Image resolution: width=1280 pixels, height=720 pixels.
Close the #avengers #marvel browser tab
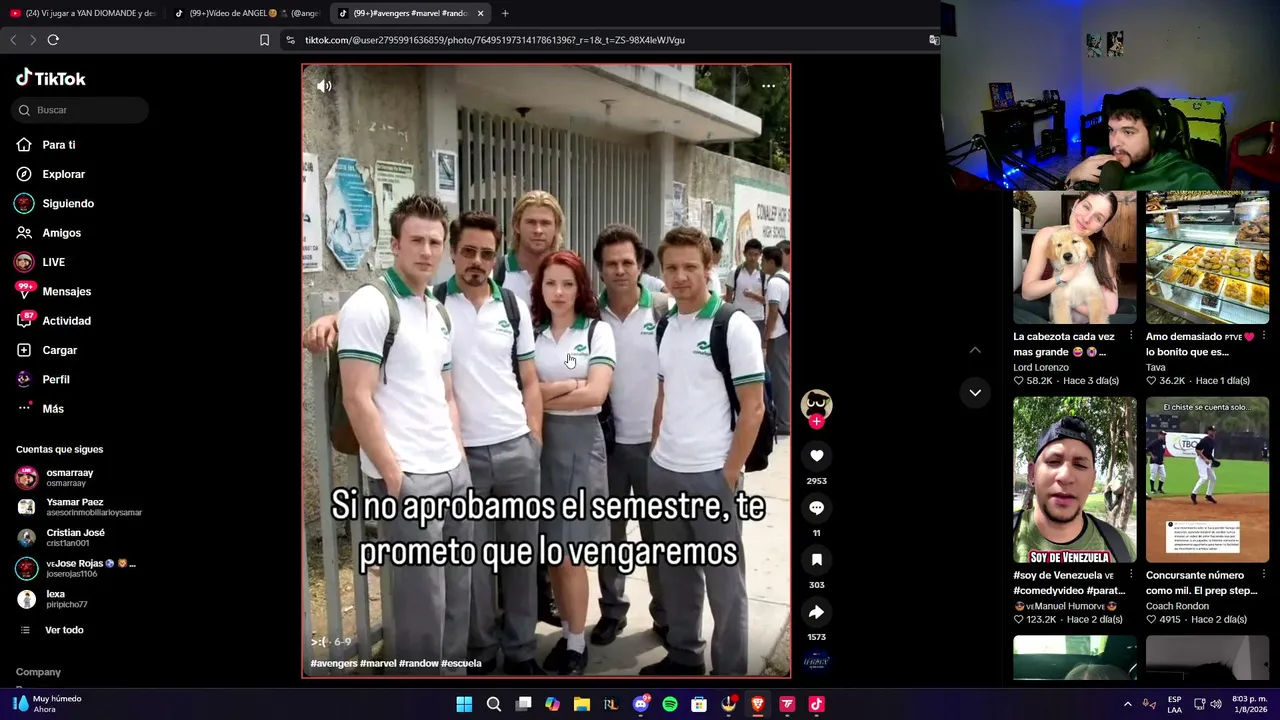click(x=481, y=13)
